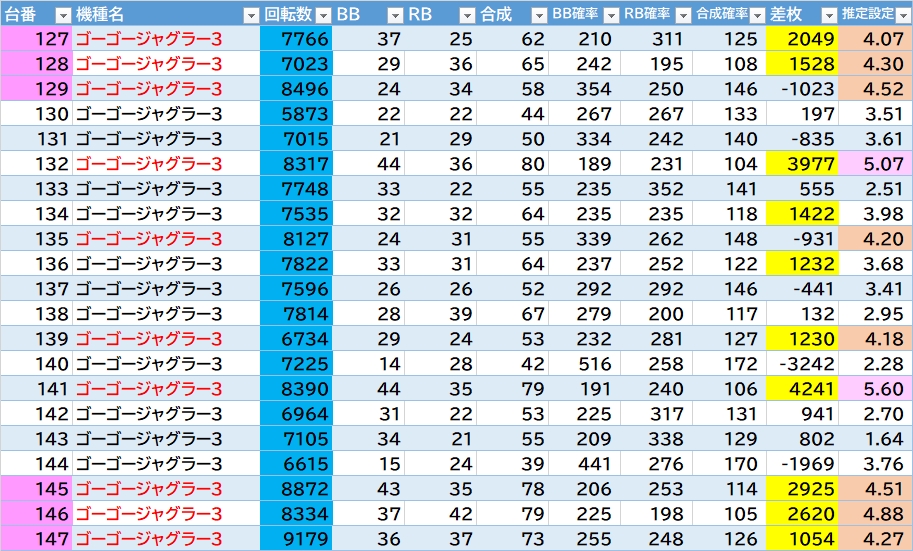The width and height of the screenshot is (913, 551).
Task: Select machine number cell 127
Action: click(36, 38)
